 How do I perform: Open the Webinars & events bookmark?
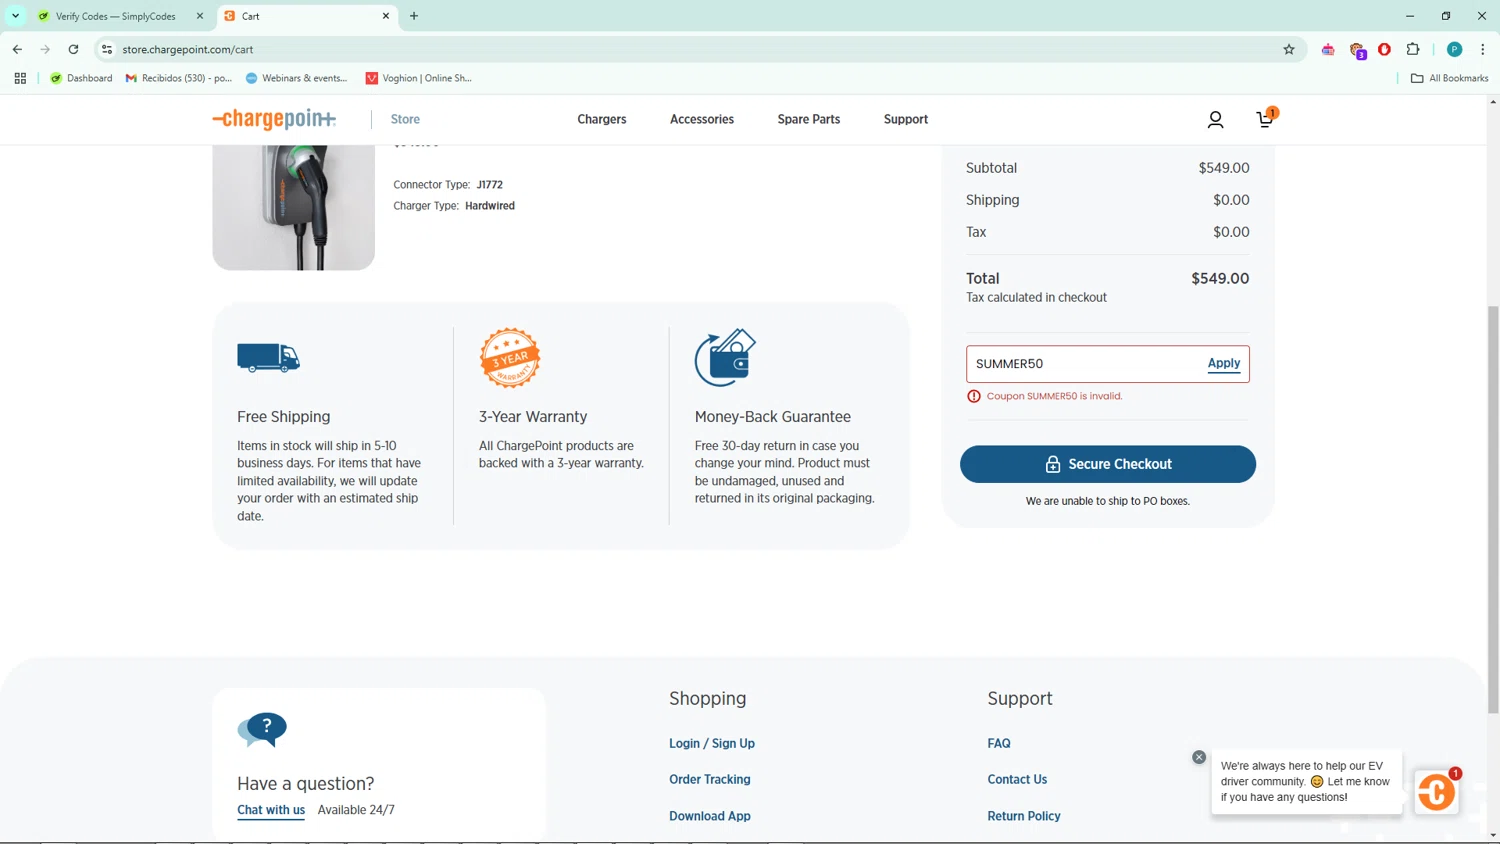coord(297,78)
